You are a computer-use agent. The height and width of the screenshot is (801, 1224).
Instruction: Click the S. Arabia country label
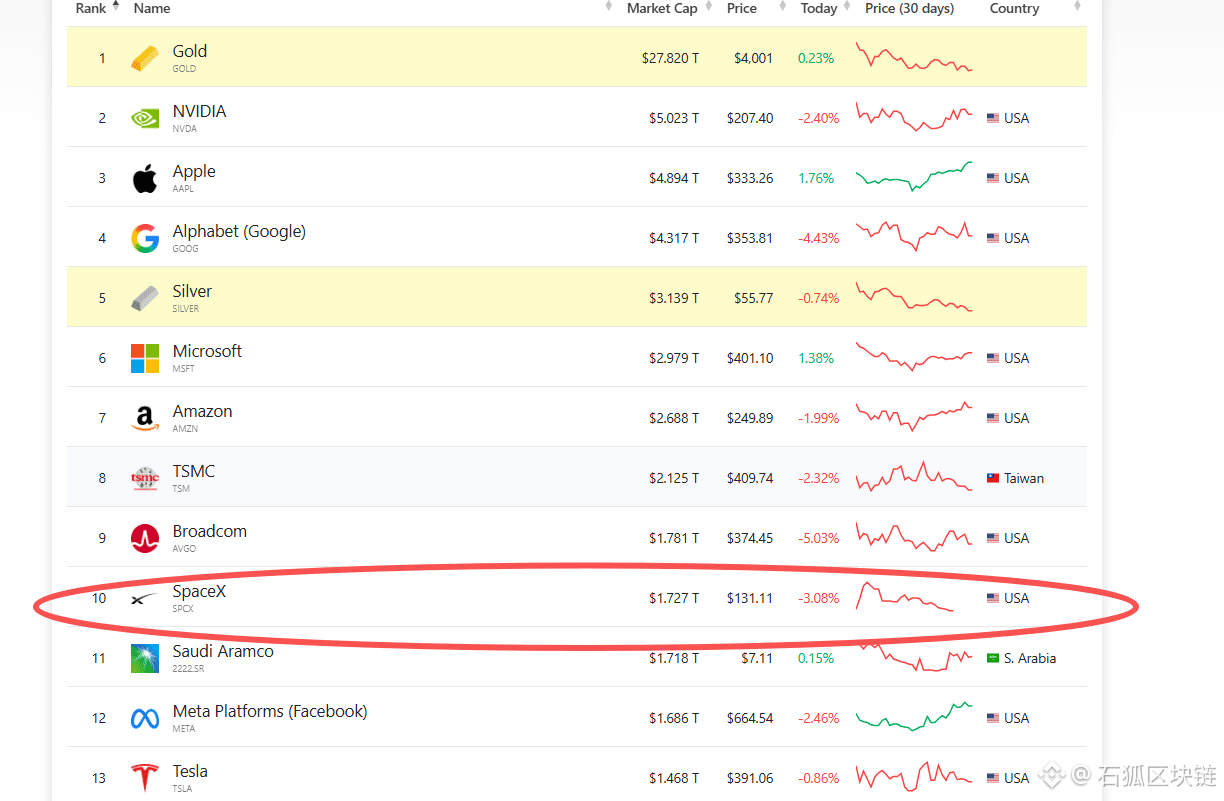click(x=1030, y=658)
